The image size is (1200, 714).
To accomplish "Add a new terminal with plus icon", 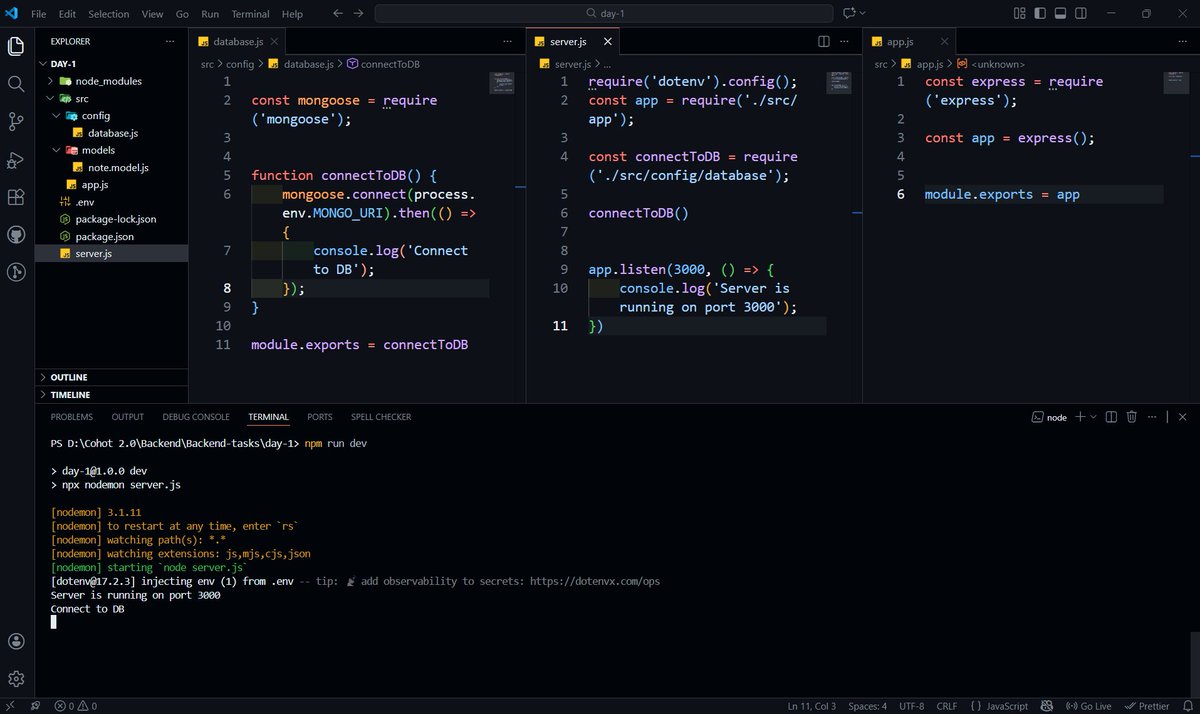I will pos(1080,417).
